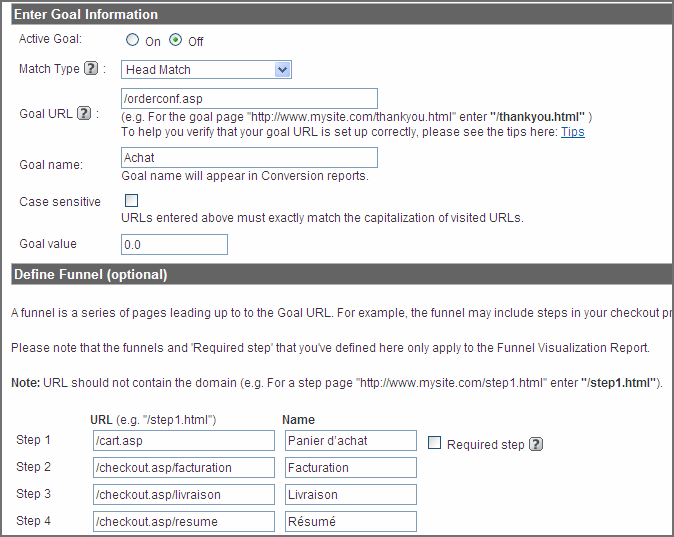Viewport: 674px width, 537px height.
Task: Open the Tips link
Action: pyautogui.click(x=573, y=132)
